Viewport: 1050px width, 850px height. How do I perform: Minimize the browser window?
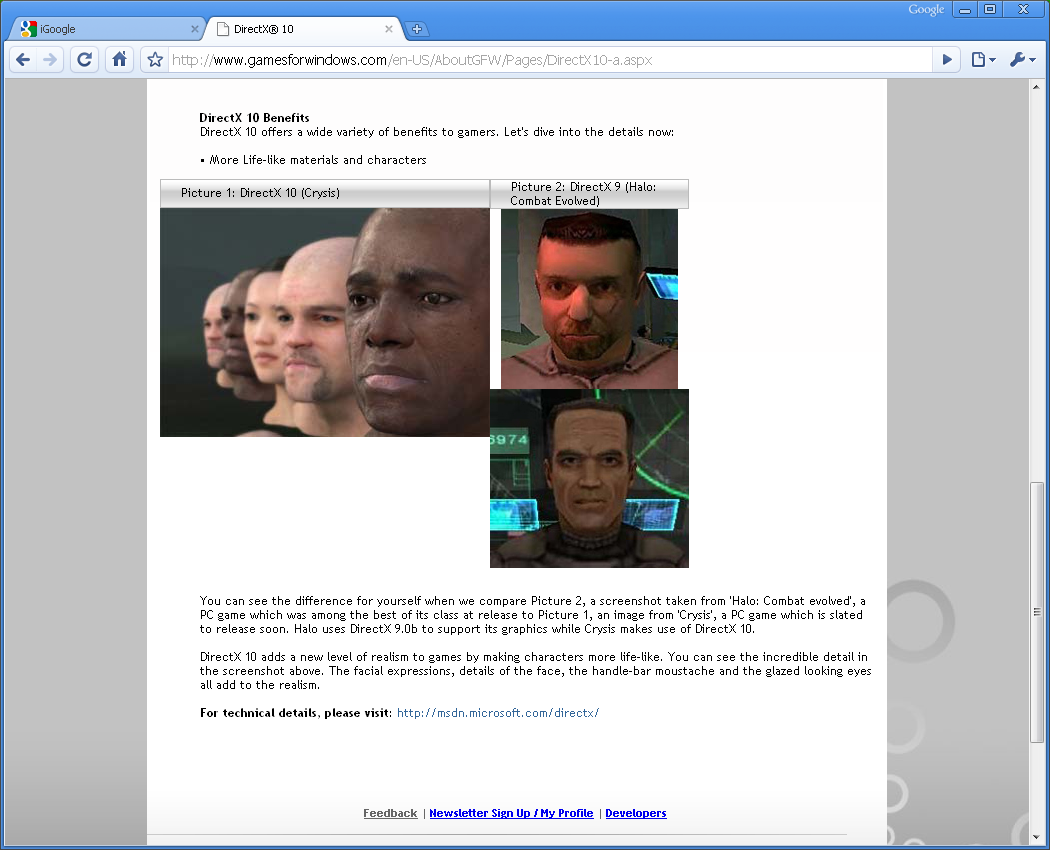(965, 9)
